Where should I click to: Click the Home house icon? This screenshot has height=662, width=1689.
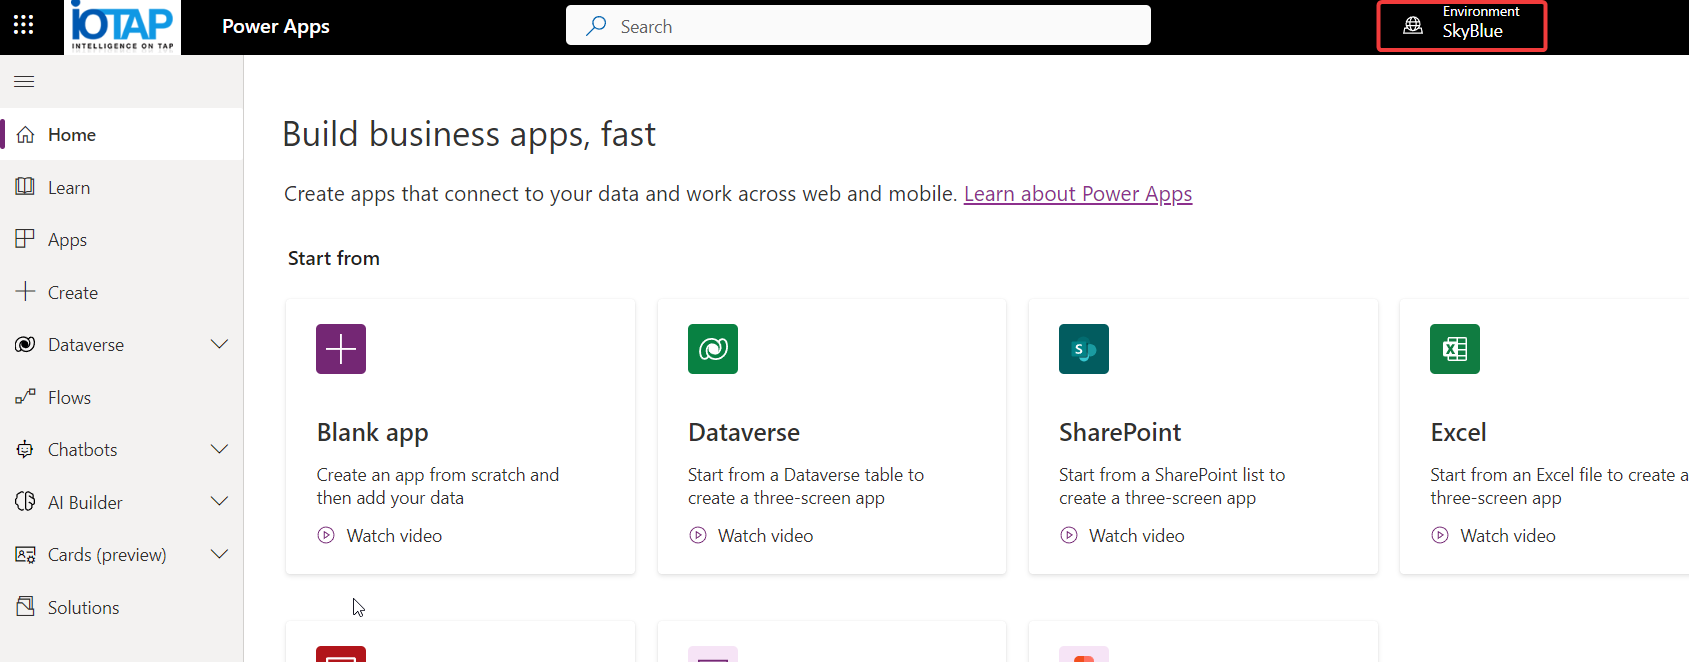pyautogui.click(x=26, y=134)
